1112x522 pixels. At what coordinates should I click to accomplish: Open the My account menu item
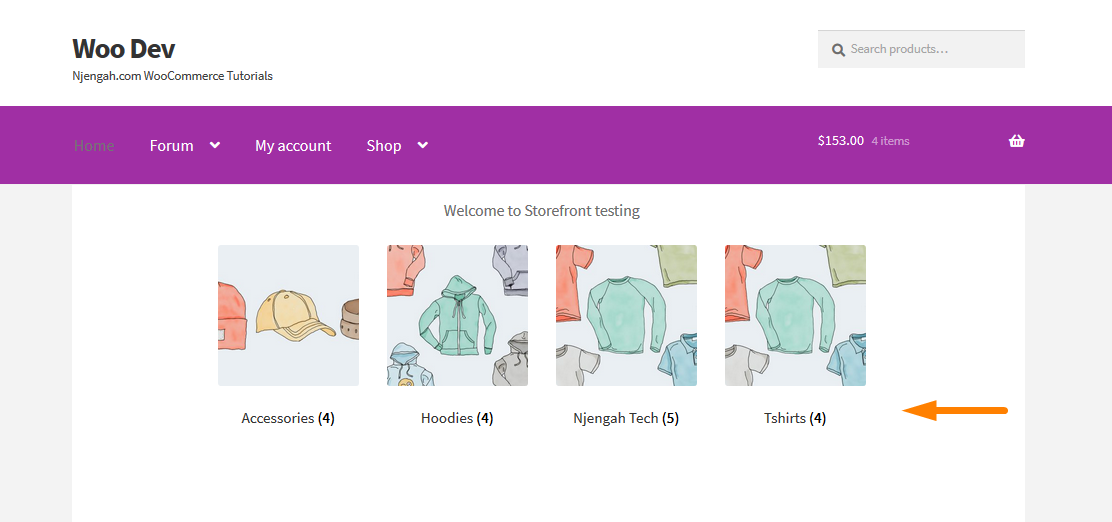(293, 145)
